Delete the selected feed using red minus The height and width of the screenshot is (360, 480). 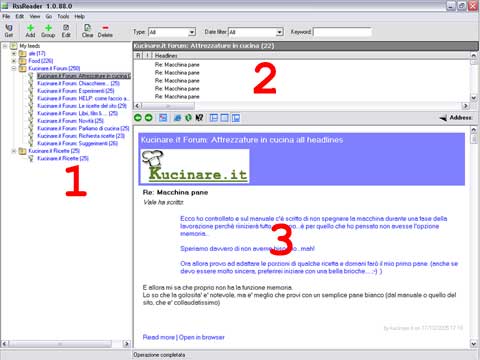(x=105, y=30)
